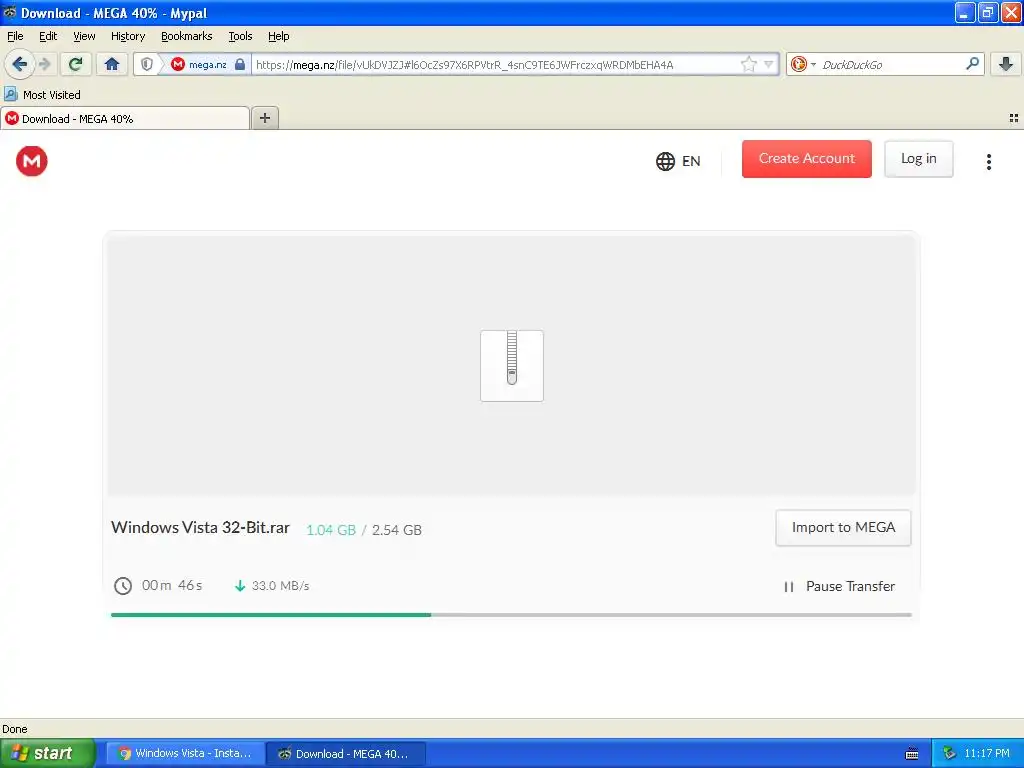Click the 2.54 GB total size text
This screenshot has width=1024, height=768.
pos(396,530)
